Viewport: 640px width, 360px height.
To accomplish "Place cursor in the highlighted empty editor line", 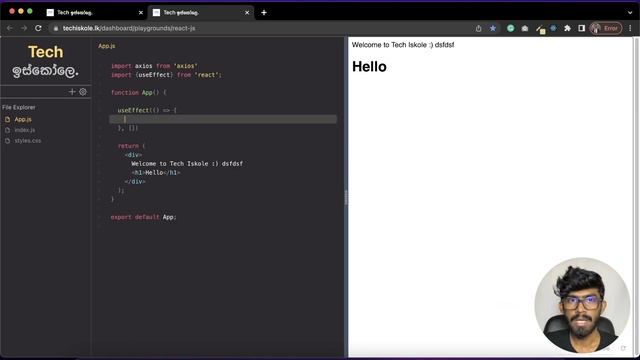I will point(223,119).
